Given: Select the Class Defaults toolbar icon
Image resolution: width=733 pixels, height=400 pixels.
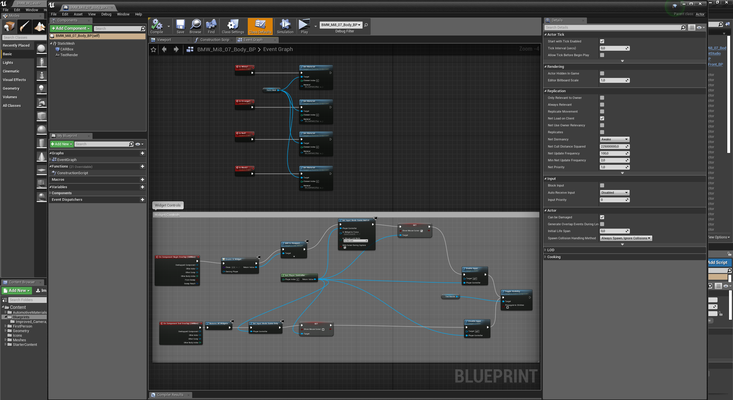Looking at the screenshot, I should point(260,25).
